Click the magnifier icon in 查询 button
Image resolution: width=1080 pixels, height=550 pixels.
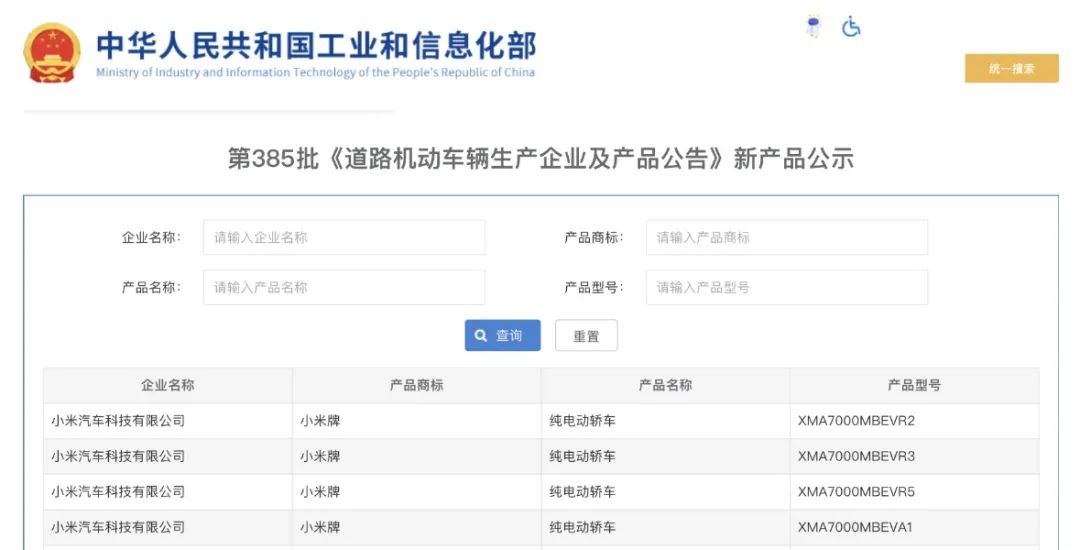tap(481, 335)
